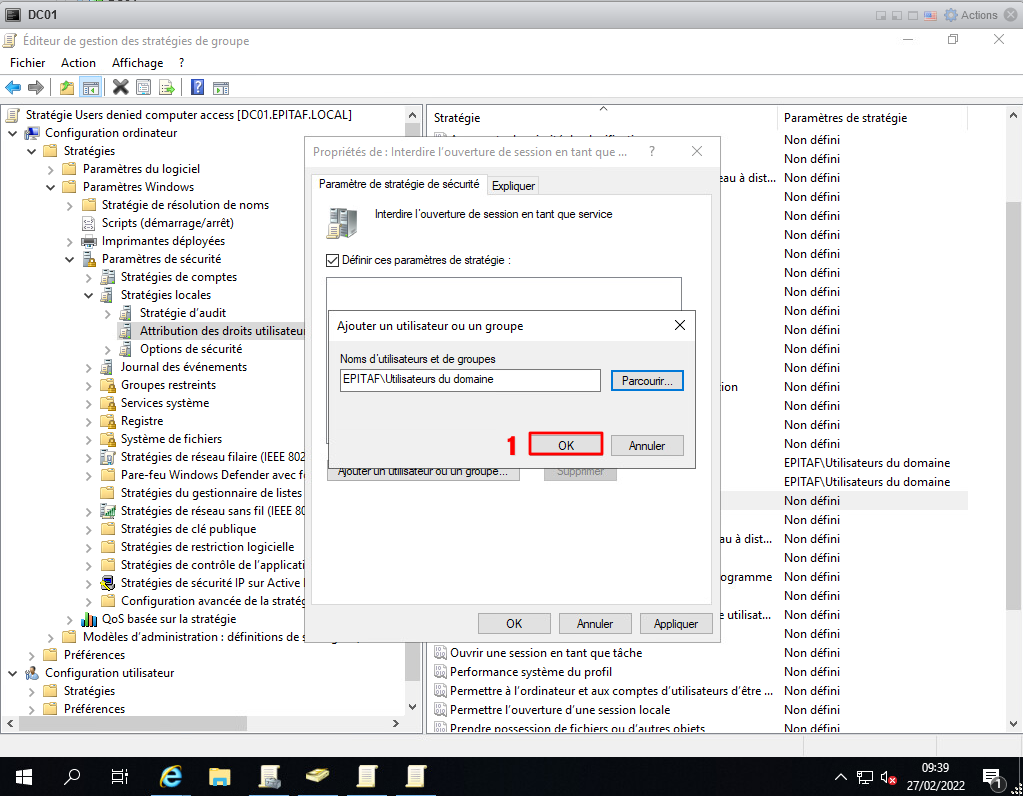
Task: Confirm with OK in Ajouter un utilisateur dialog
Action: click(x=566, y=446)
